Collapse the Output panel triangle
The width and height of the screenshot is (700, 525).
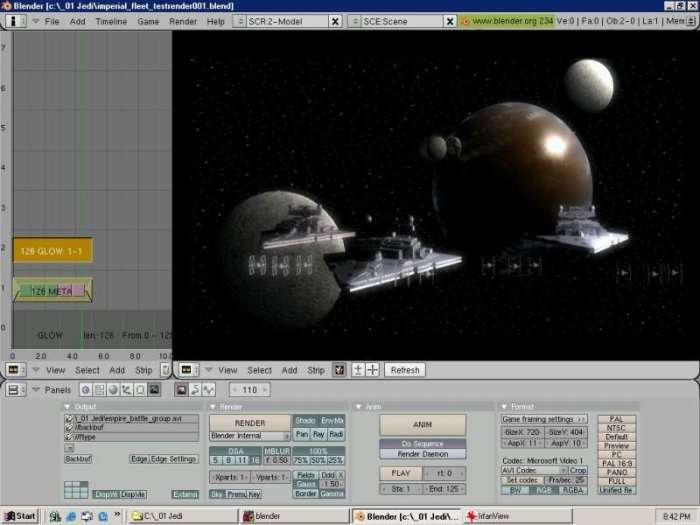(x=67, y=407)
